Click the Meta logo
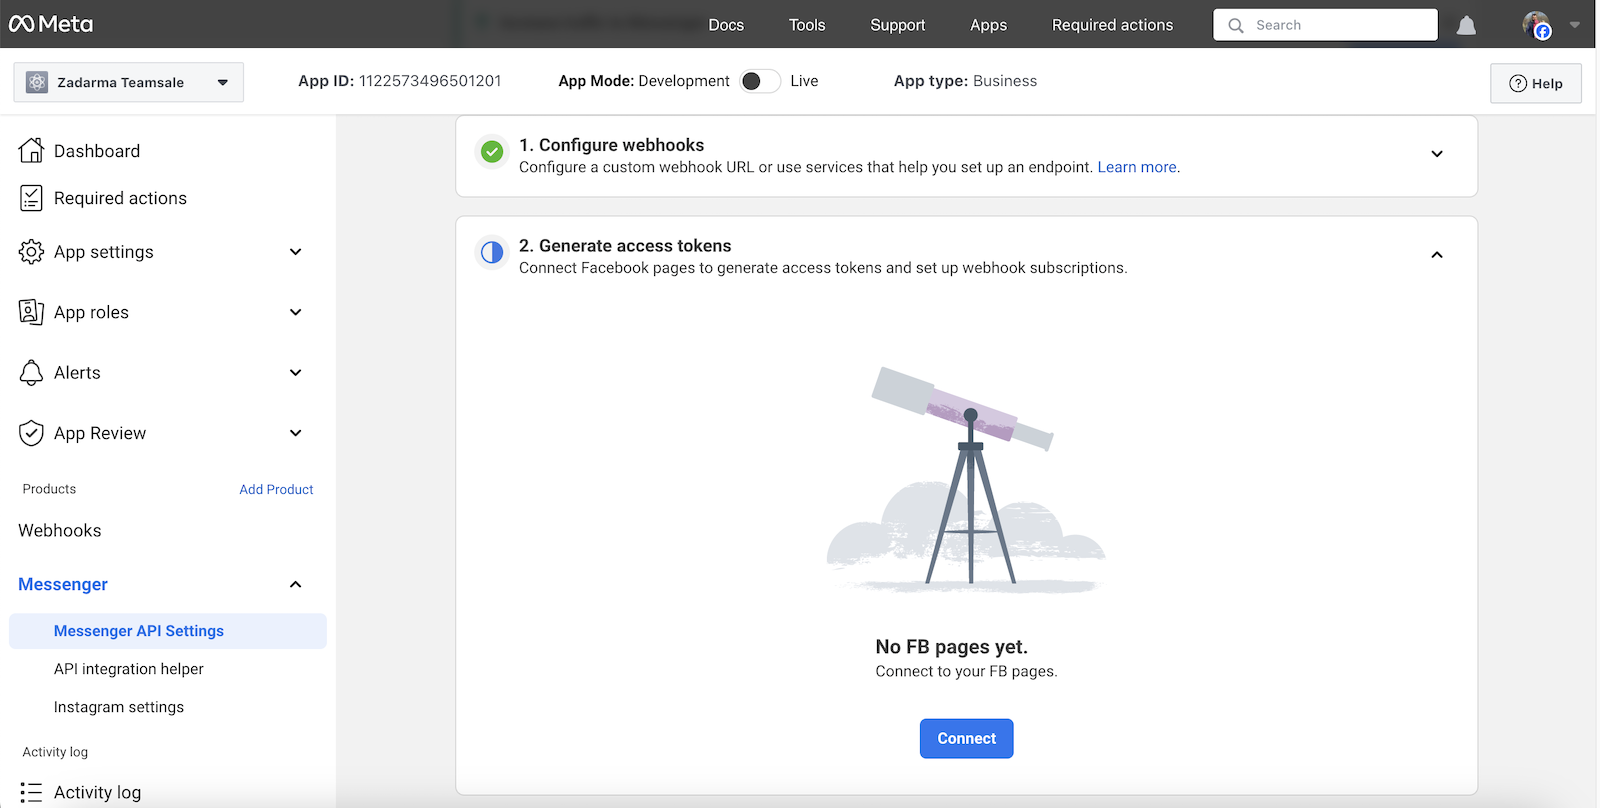 pos(51,24)
